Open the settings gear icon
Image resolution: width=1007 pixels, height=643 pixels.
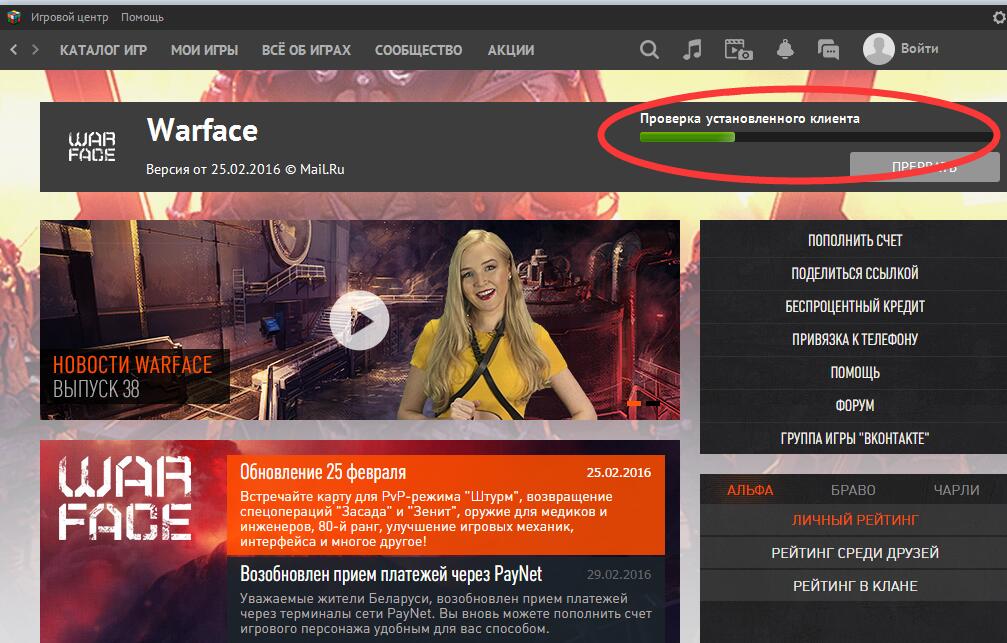point(999,17)
